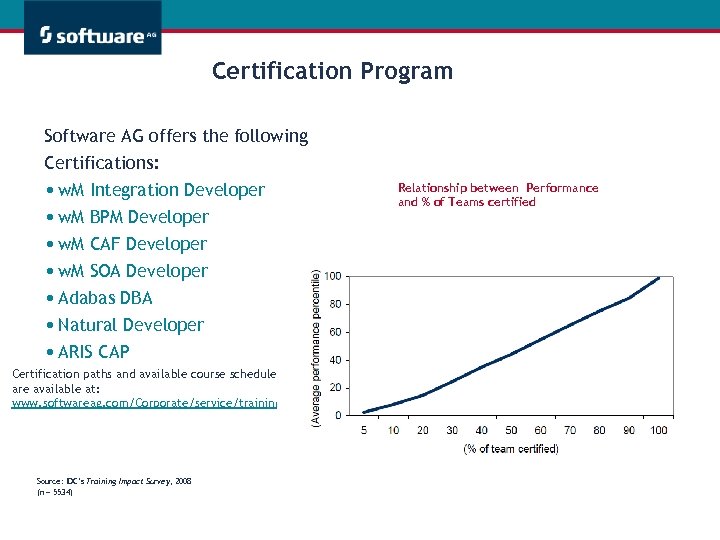Click the x-axis value '90'

coord(629,430)
